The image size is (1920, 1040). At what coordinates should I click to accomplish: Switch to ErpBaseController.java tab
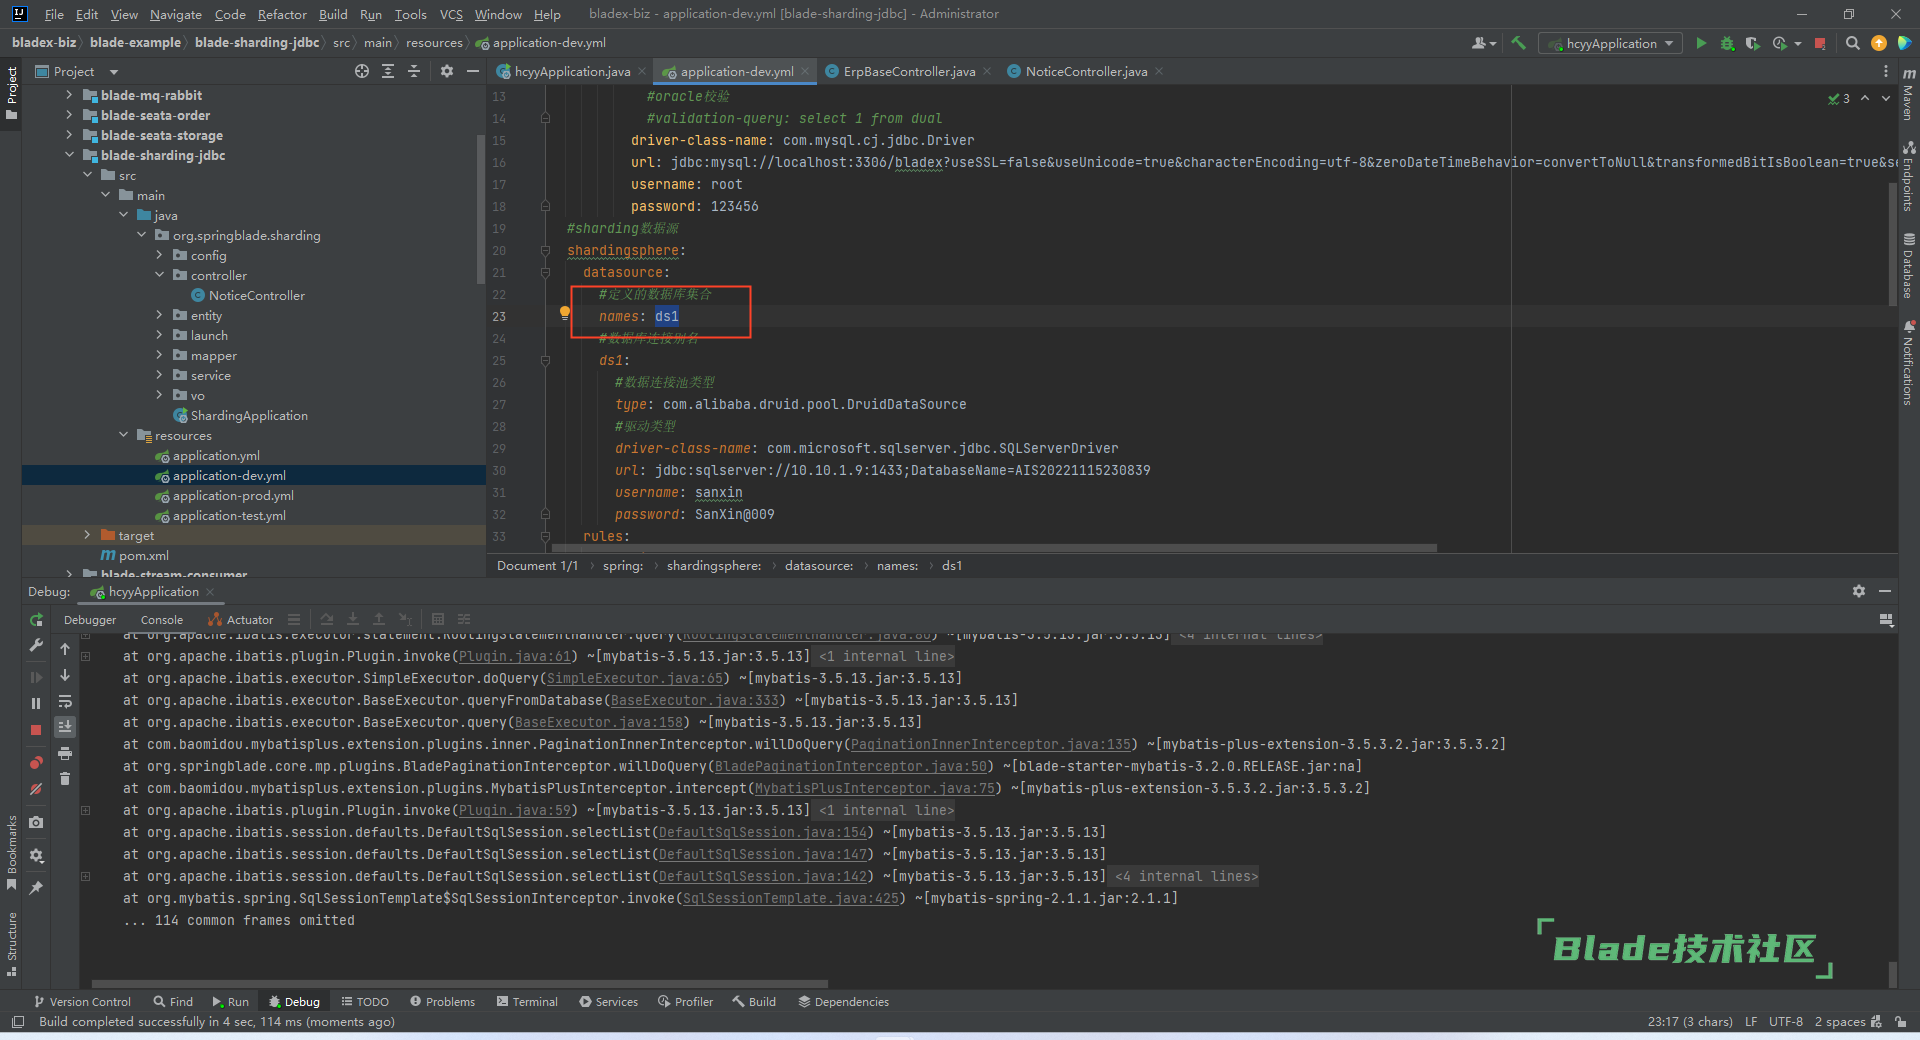point(909,71)
